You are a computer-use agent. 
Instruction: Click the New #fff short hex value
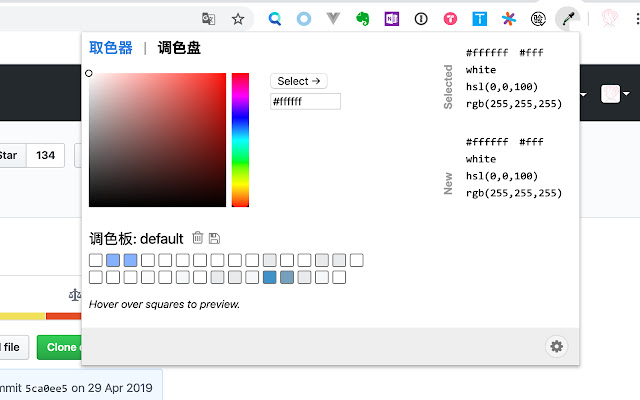click(x=531, y=142)
